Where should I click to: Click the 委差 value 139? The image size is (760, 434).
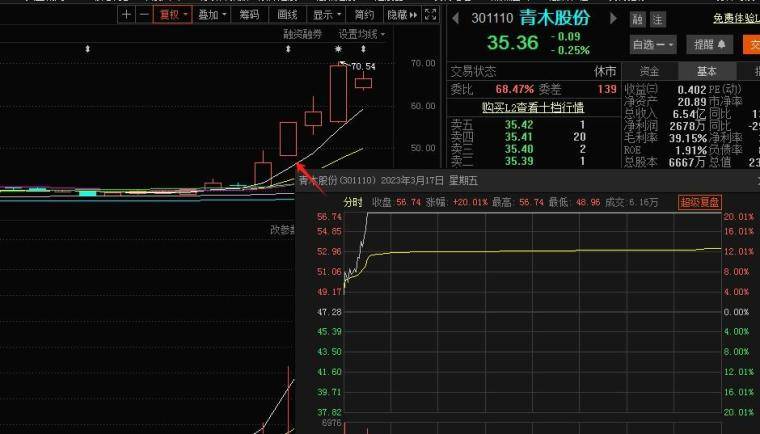607,89
